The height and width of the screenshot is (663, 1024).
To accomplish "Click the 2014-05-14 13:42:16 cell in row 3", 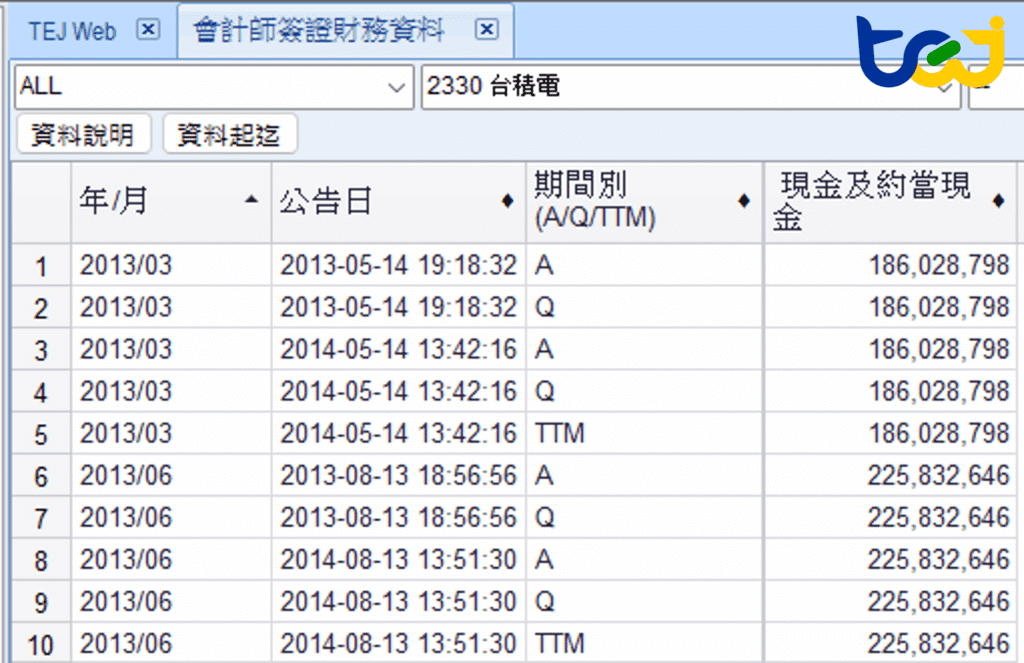I will pos(398,350).
